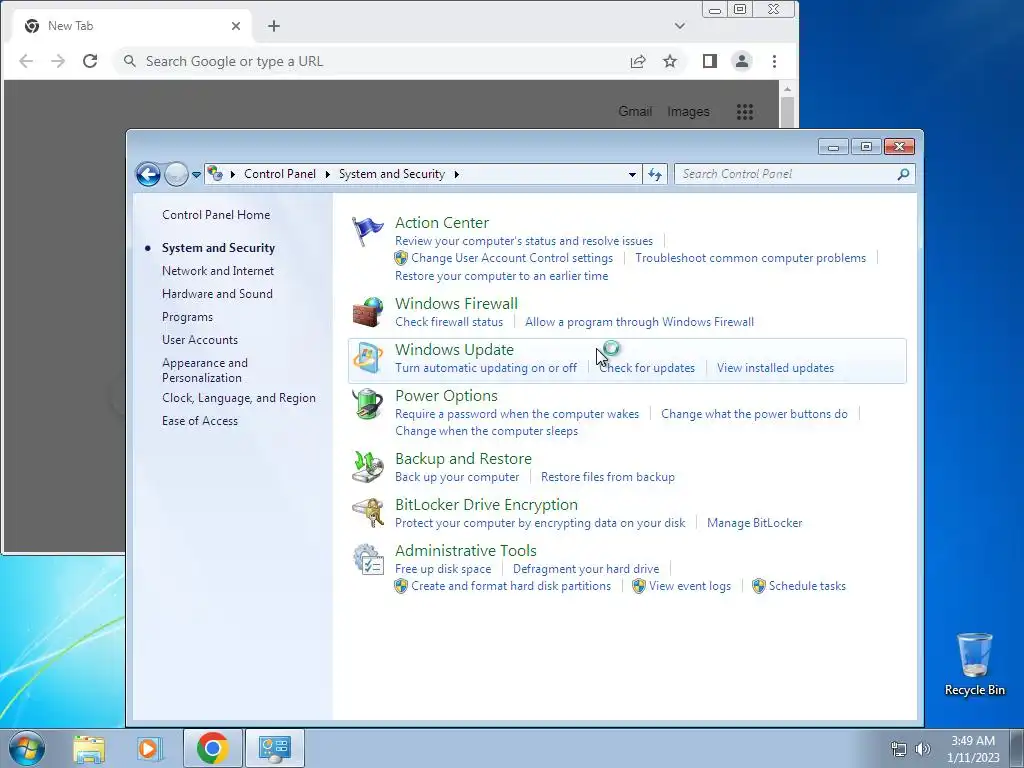
Task: Refresh the Control Panel address bar
Action: pyautogui.click(x=655, y=174)
